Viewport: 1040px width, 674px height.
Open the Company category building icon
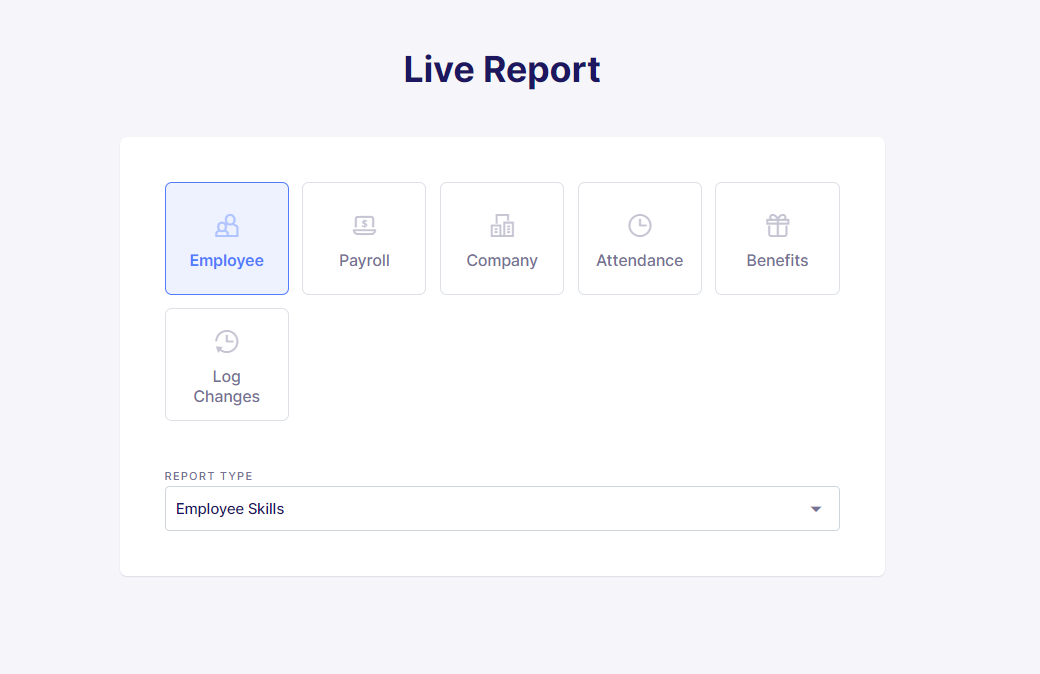point(502,226)
